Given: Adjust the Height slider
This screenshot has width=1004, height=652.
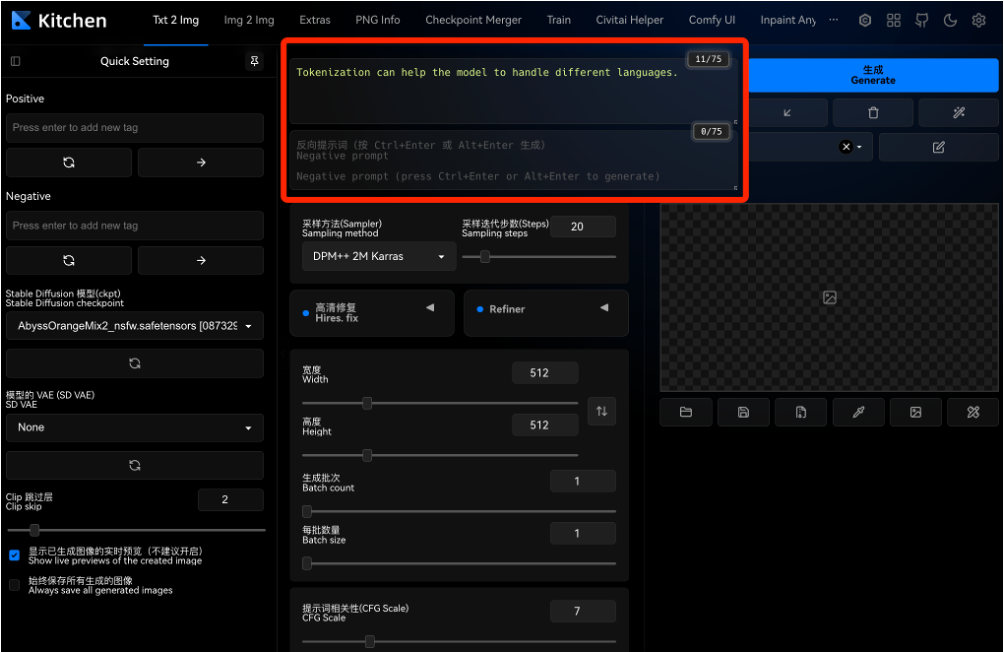Looking at the screenshot, I should click(x=440, y=455).
